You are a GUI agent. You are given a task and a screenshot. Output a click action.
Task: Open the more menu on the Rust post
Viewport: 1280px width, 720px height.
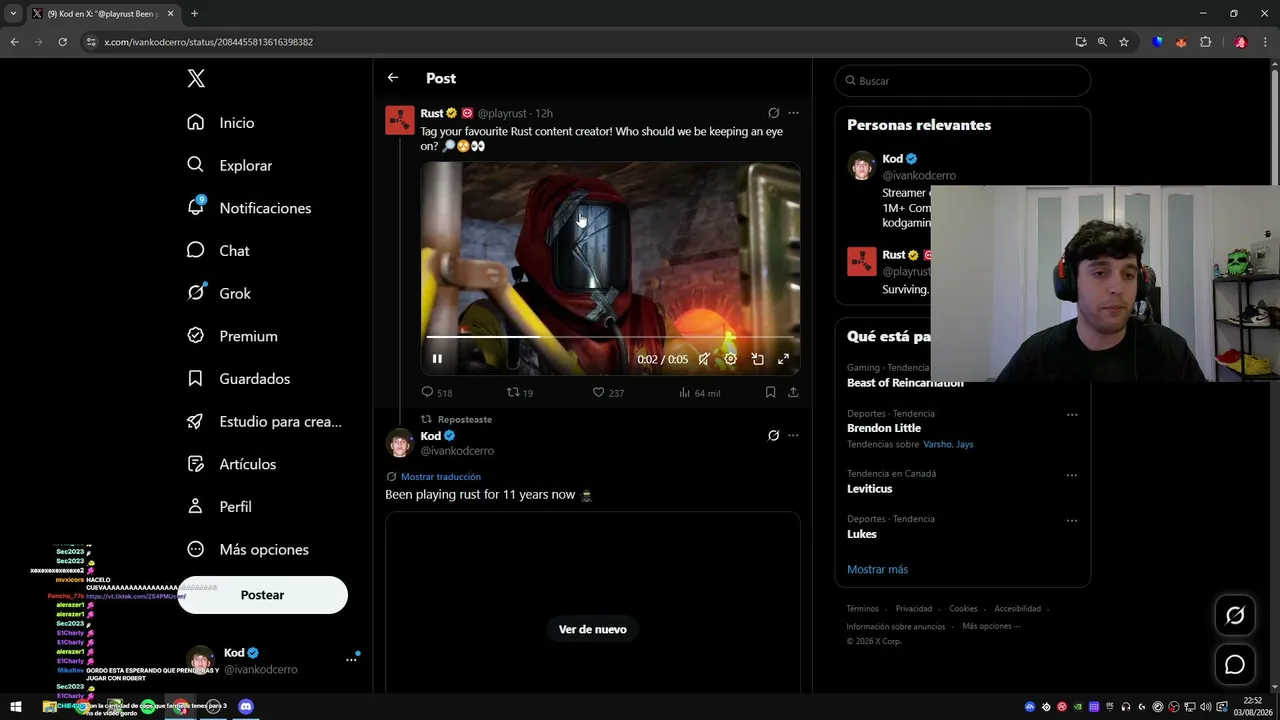[793, 113]
